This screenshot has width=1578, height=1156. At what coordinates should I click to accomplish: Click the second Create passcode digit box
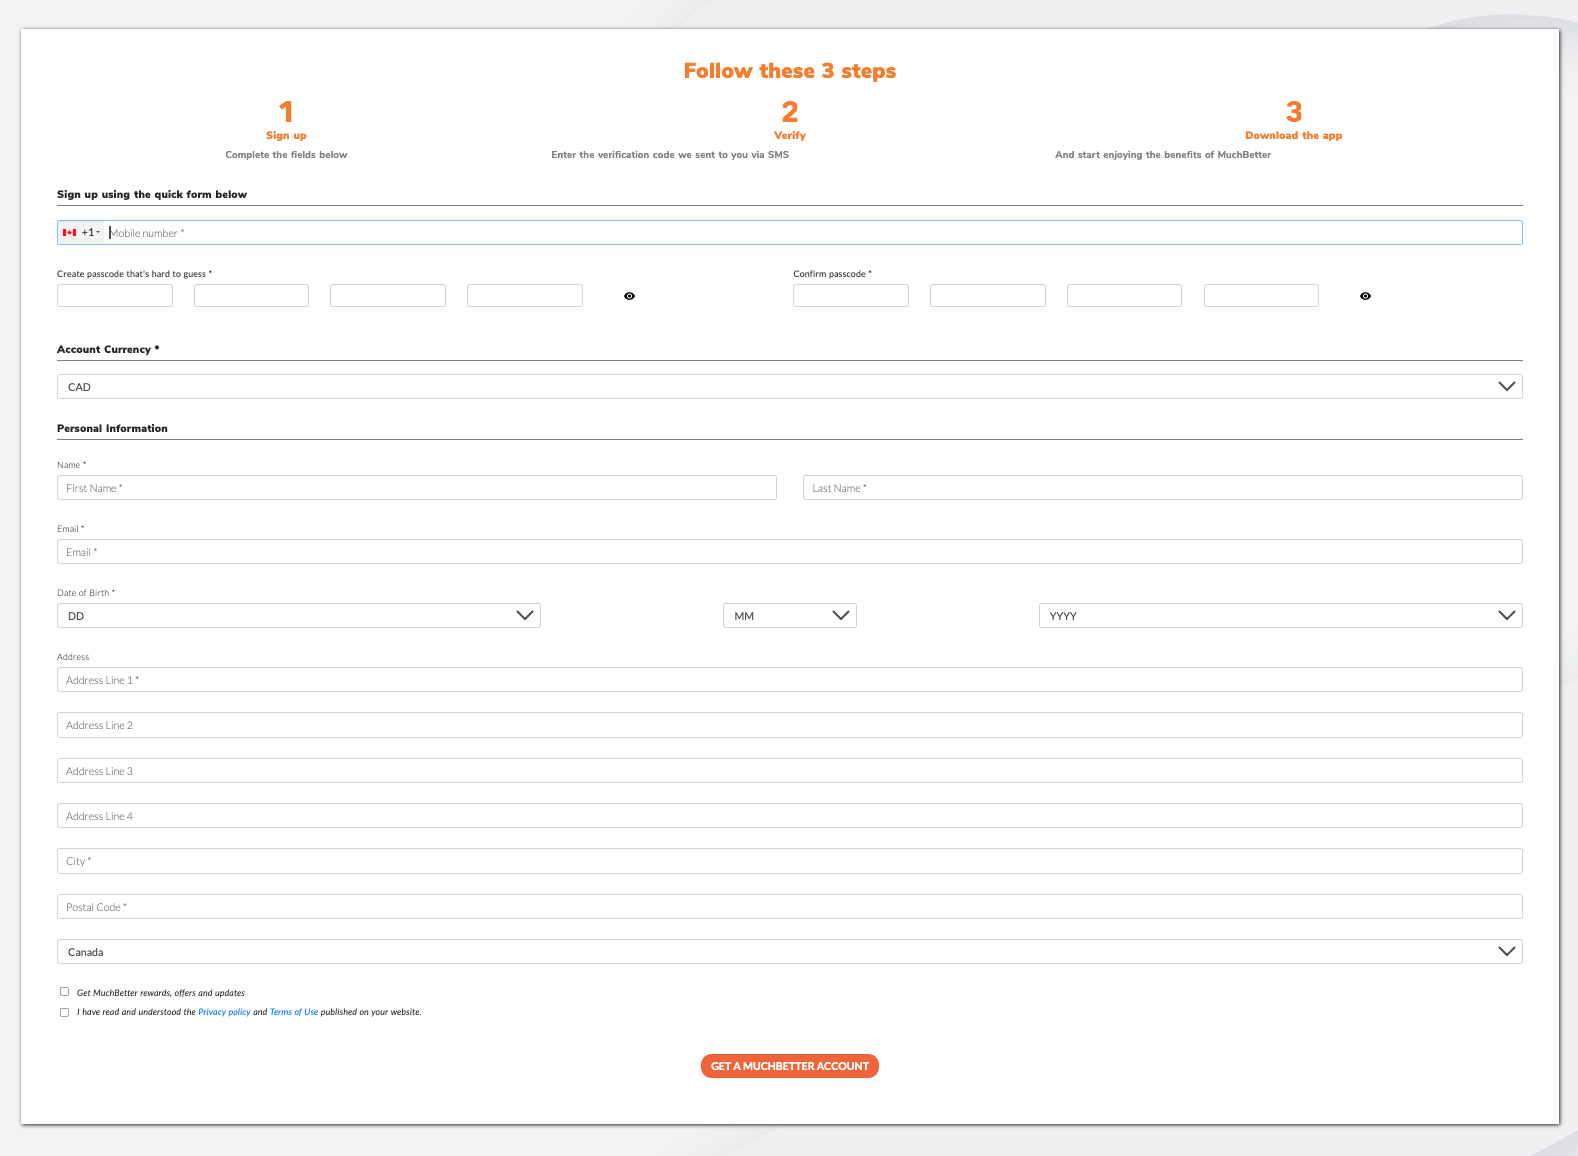click(251, 295)
